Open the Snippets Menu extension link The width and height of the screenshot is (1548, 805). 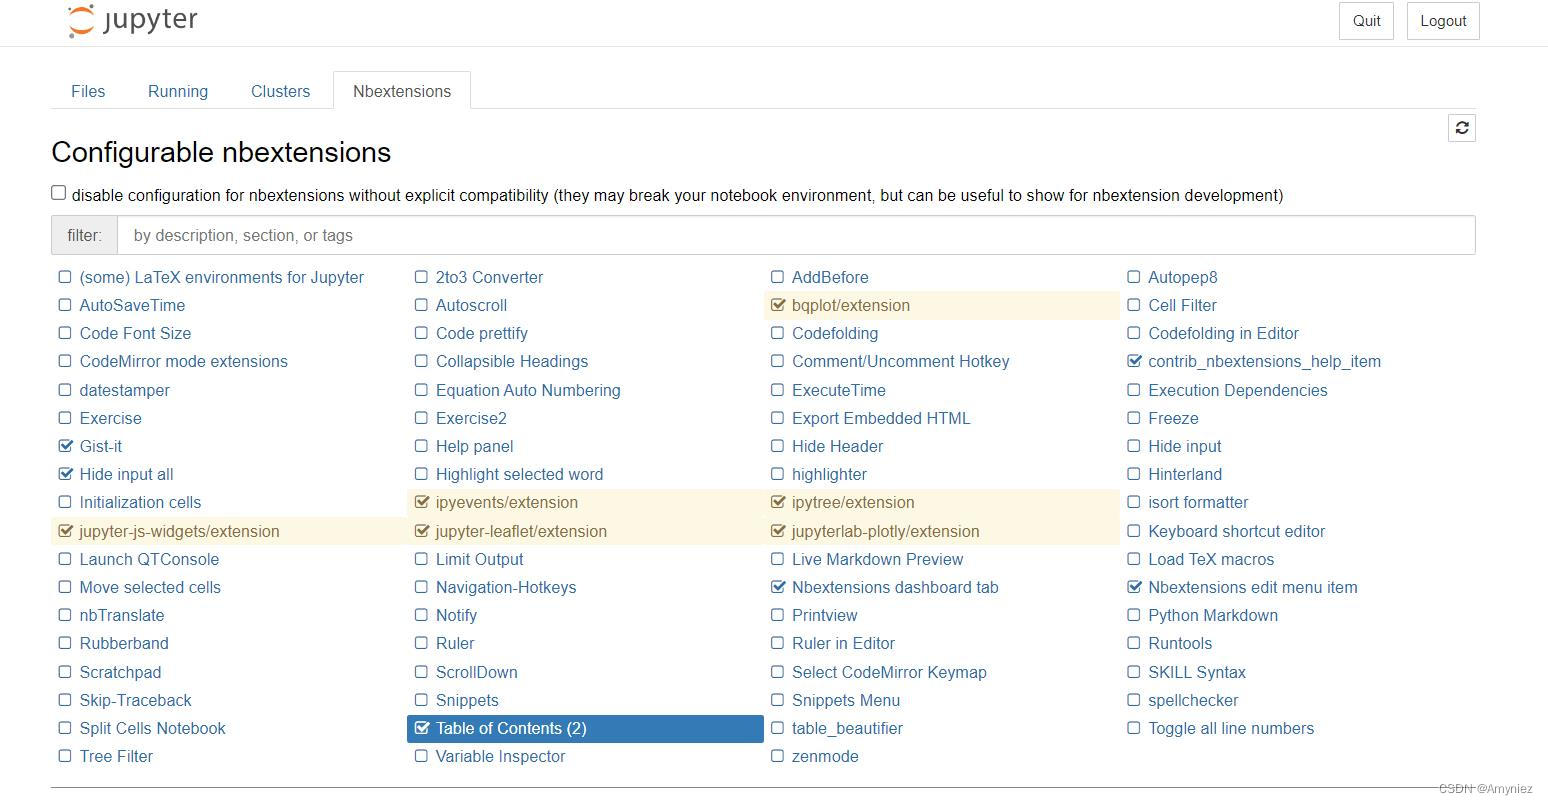(846, 700)
